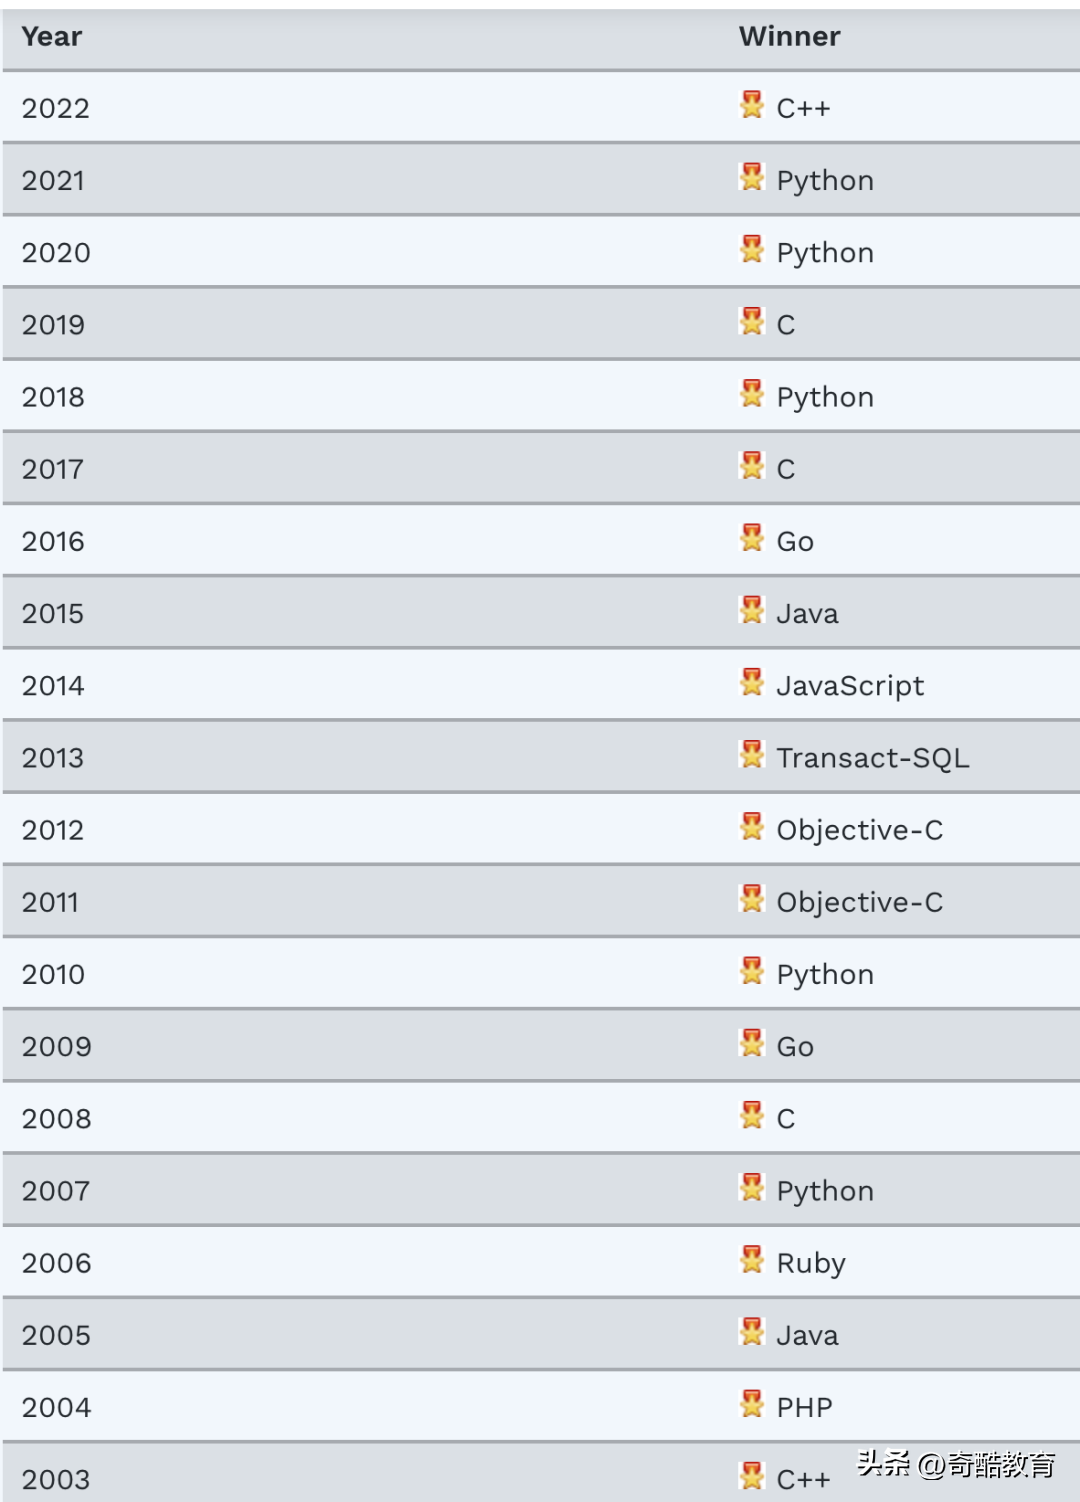Viewport: 1080px width, 1502px height.
Task: Click the medal icon in the 2016 Go row
Action: point(752,537)
